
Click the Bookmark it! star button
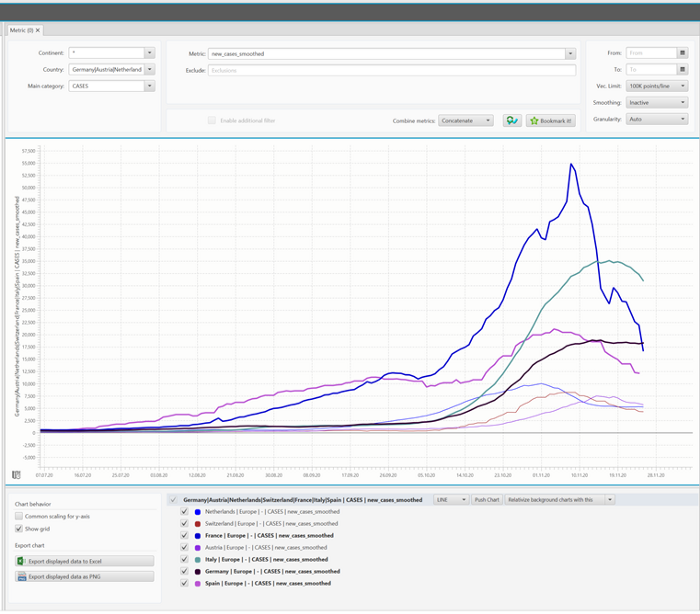point(551,120)
